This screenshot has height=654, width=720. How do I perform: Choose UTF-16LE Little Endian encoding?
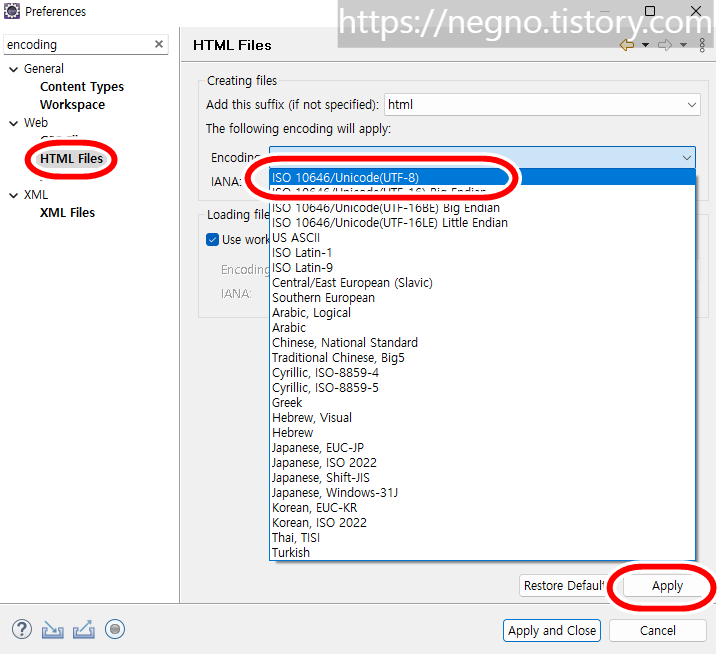[x=482, y=223]
